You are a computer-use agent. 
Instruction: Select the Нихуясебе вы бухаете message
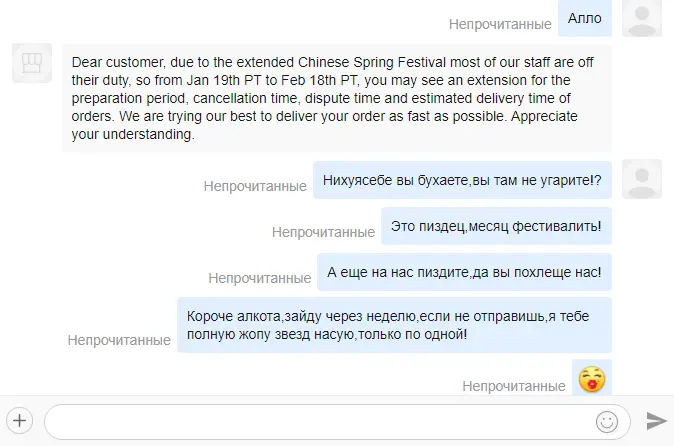(462, 180)
